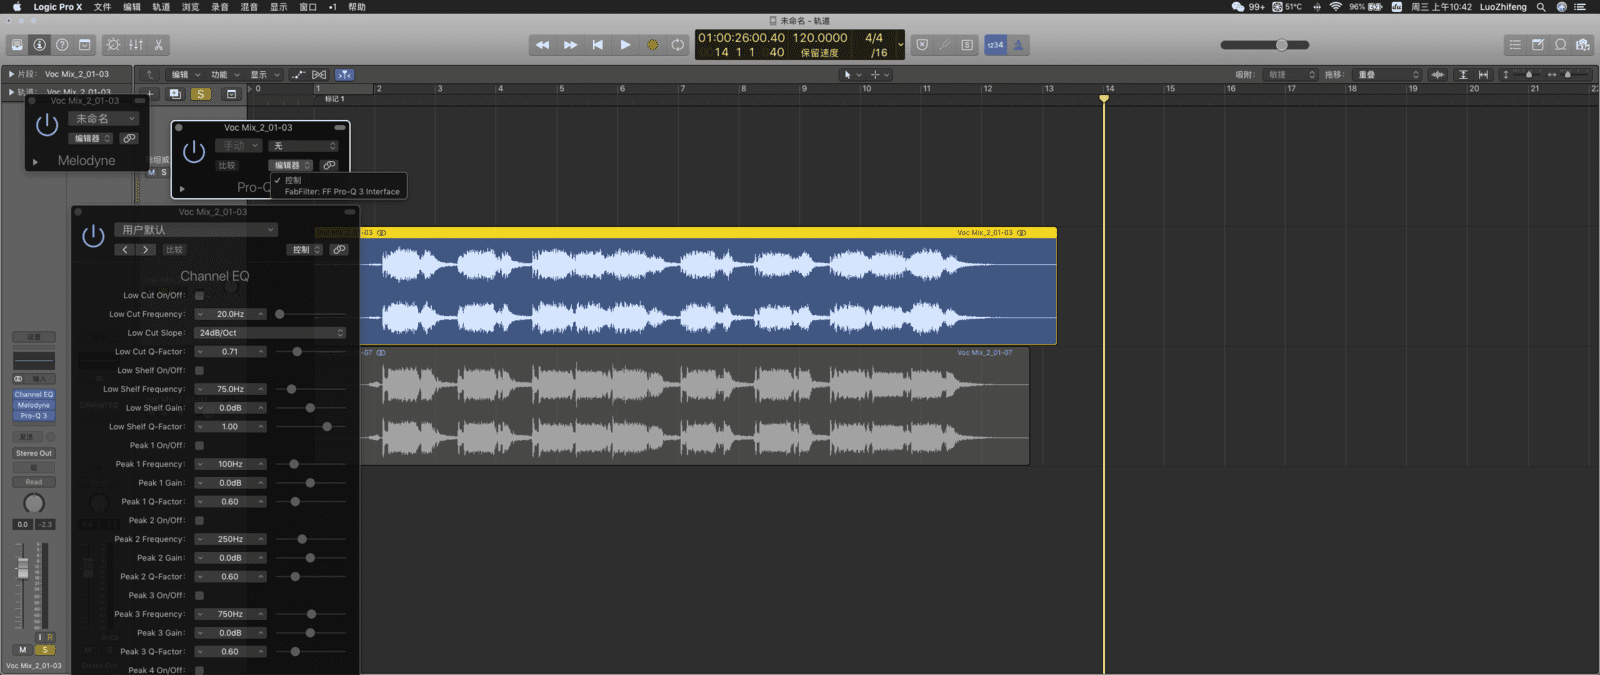Image resolution: width=1600 pixels, height=675 pixels.
Task: Open the List Editors button
Action: pos(1515,45)
